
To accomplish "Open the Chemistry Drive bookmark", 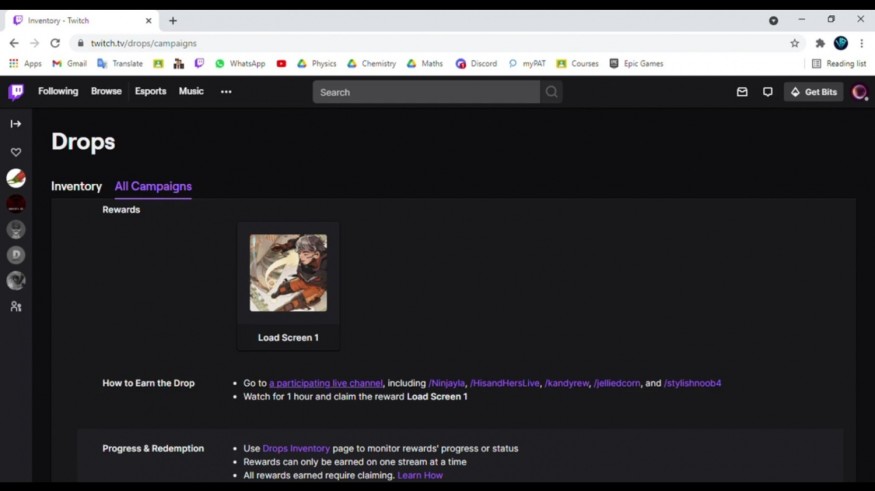I will [x=371, y=64].
